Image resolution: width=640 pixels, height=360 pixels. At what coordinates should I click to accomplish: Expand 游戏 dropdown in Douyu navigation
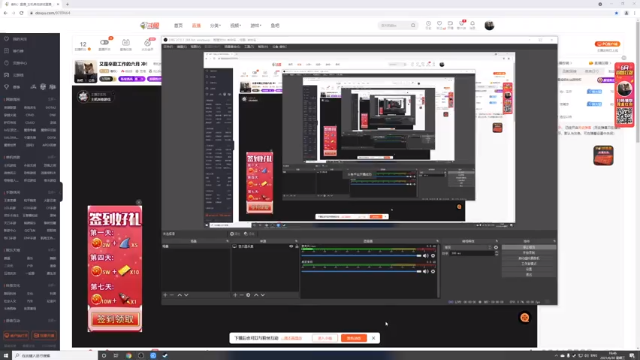(x=256, y=25)
